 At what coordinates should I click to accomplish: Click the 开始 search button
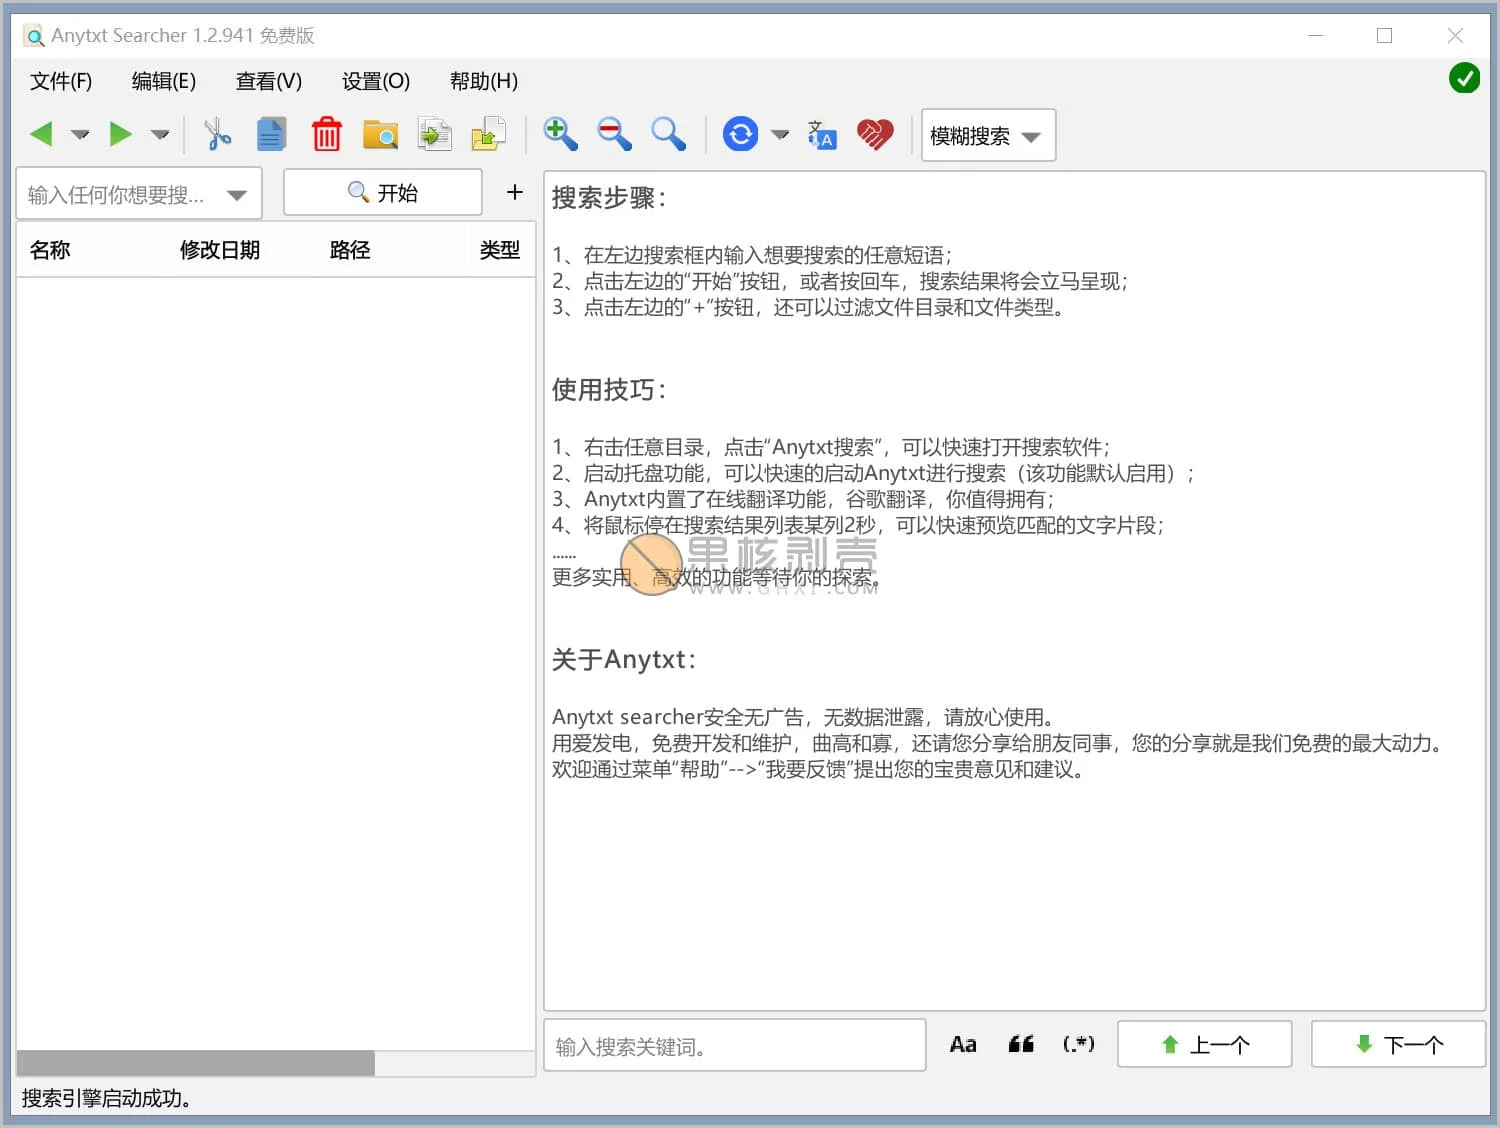coord(383,192)
